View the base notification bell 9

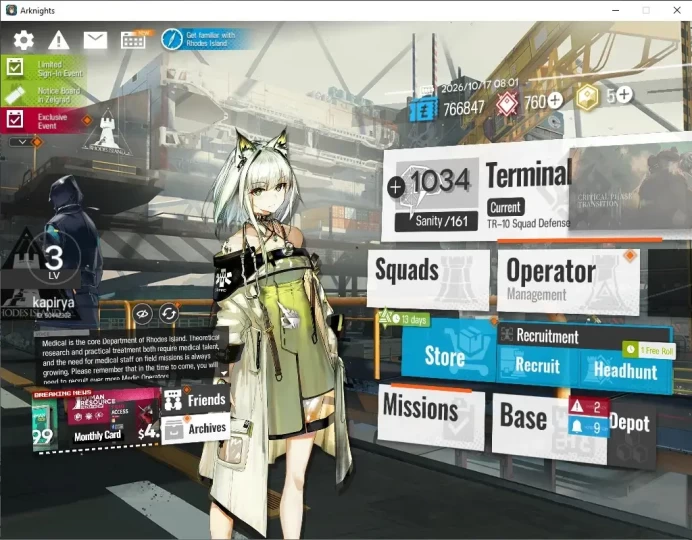coord(588,427)
